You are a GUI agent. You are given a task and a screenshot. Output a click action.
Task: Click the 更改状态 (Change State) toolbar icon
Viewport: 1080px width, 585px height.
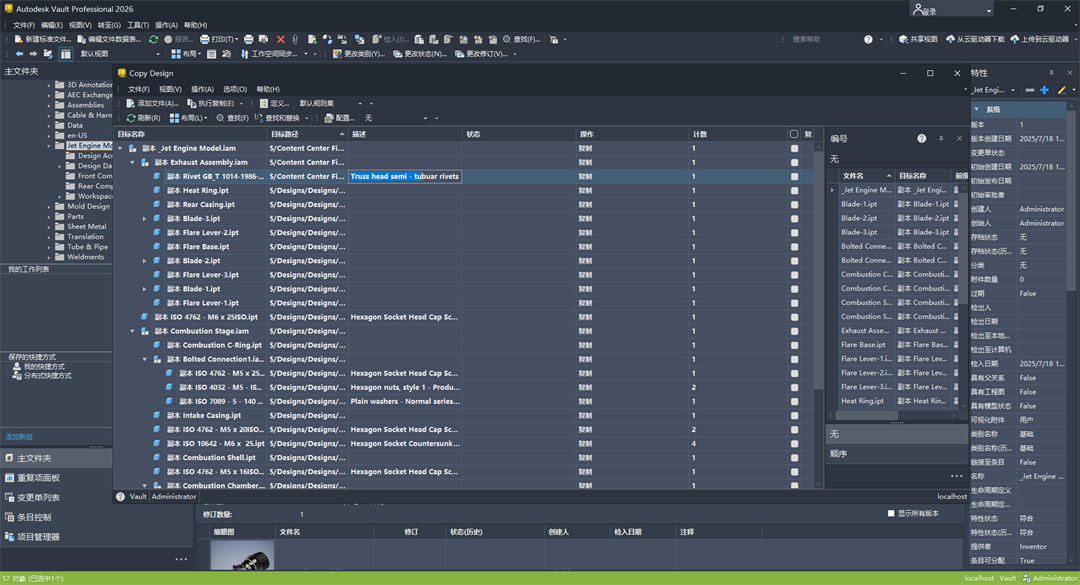398,54
